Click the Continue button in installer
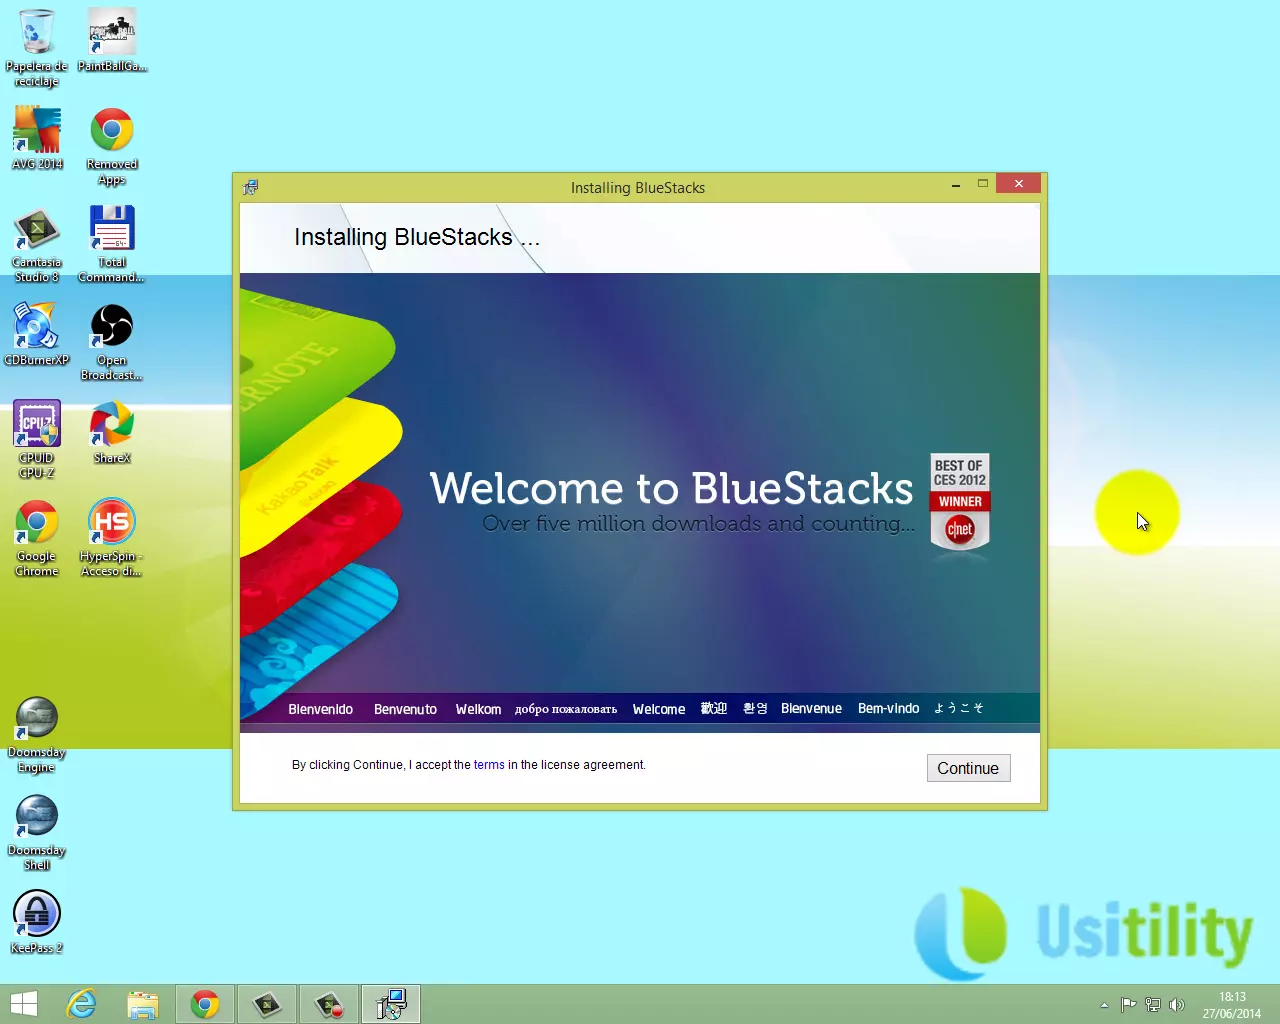1280x1024 pixels. click(x=968, y=768)
